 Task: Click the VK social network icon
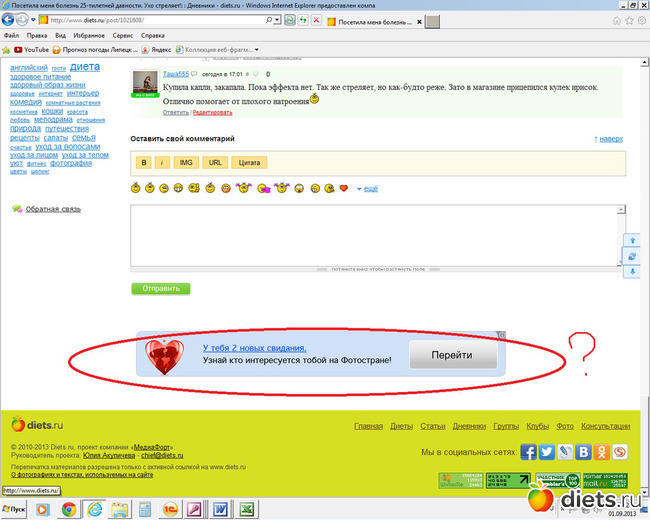583,452
